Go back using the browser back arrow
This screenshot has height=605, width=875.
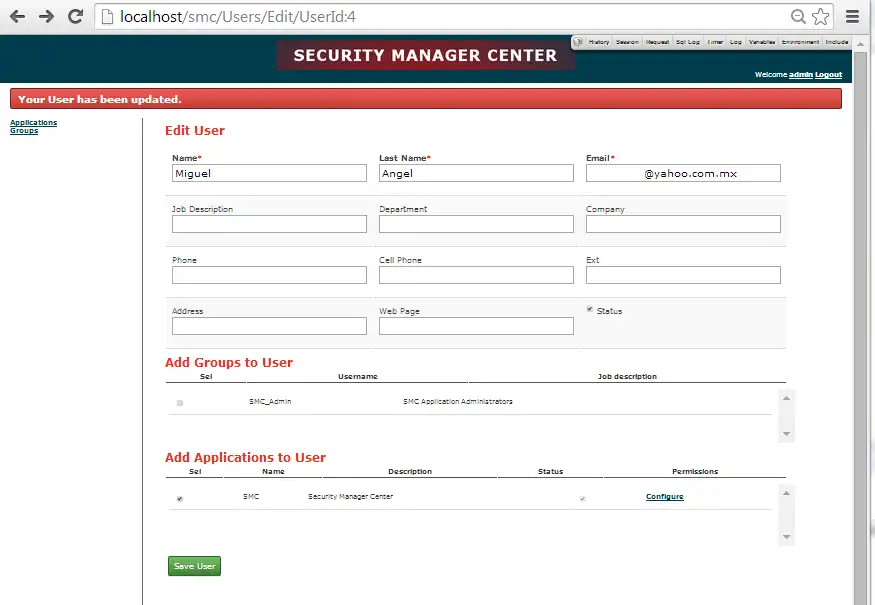18,17
